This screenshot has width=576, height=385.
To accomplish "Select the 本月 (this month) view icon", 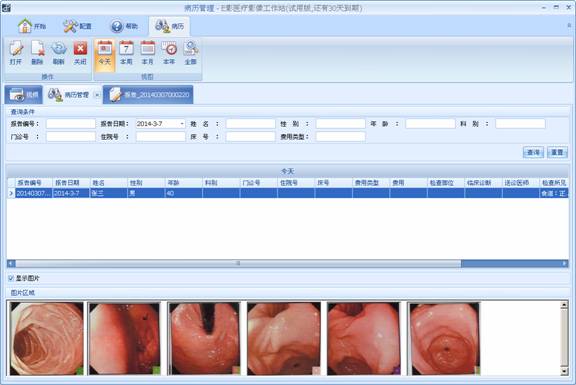I will point(148,53).
